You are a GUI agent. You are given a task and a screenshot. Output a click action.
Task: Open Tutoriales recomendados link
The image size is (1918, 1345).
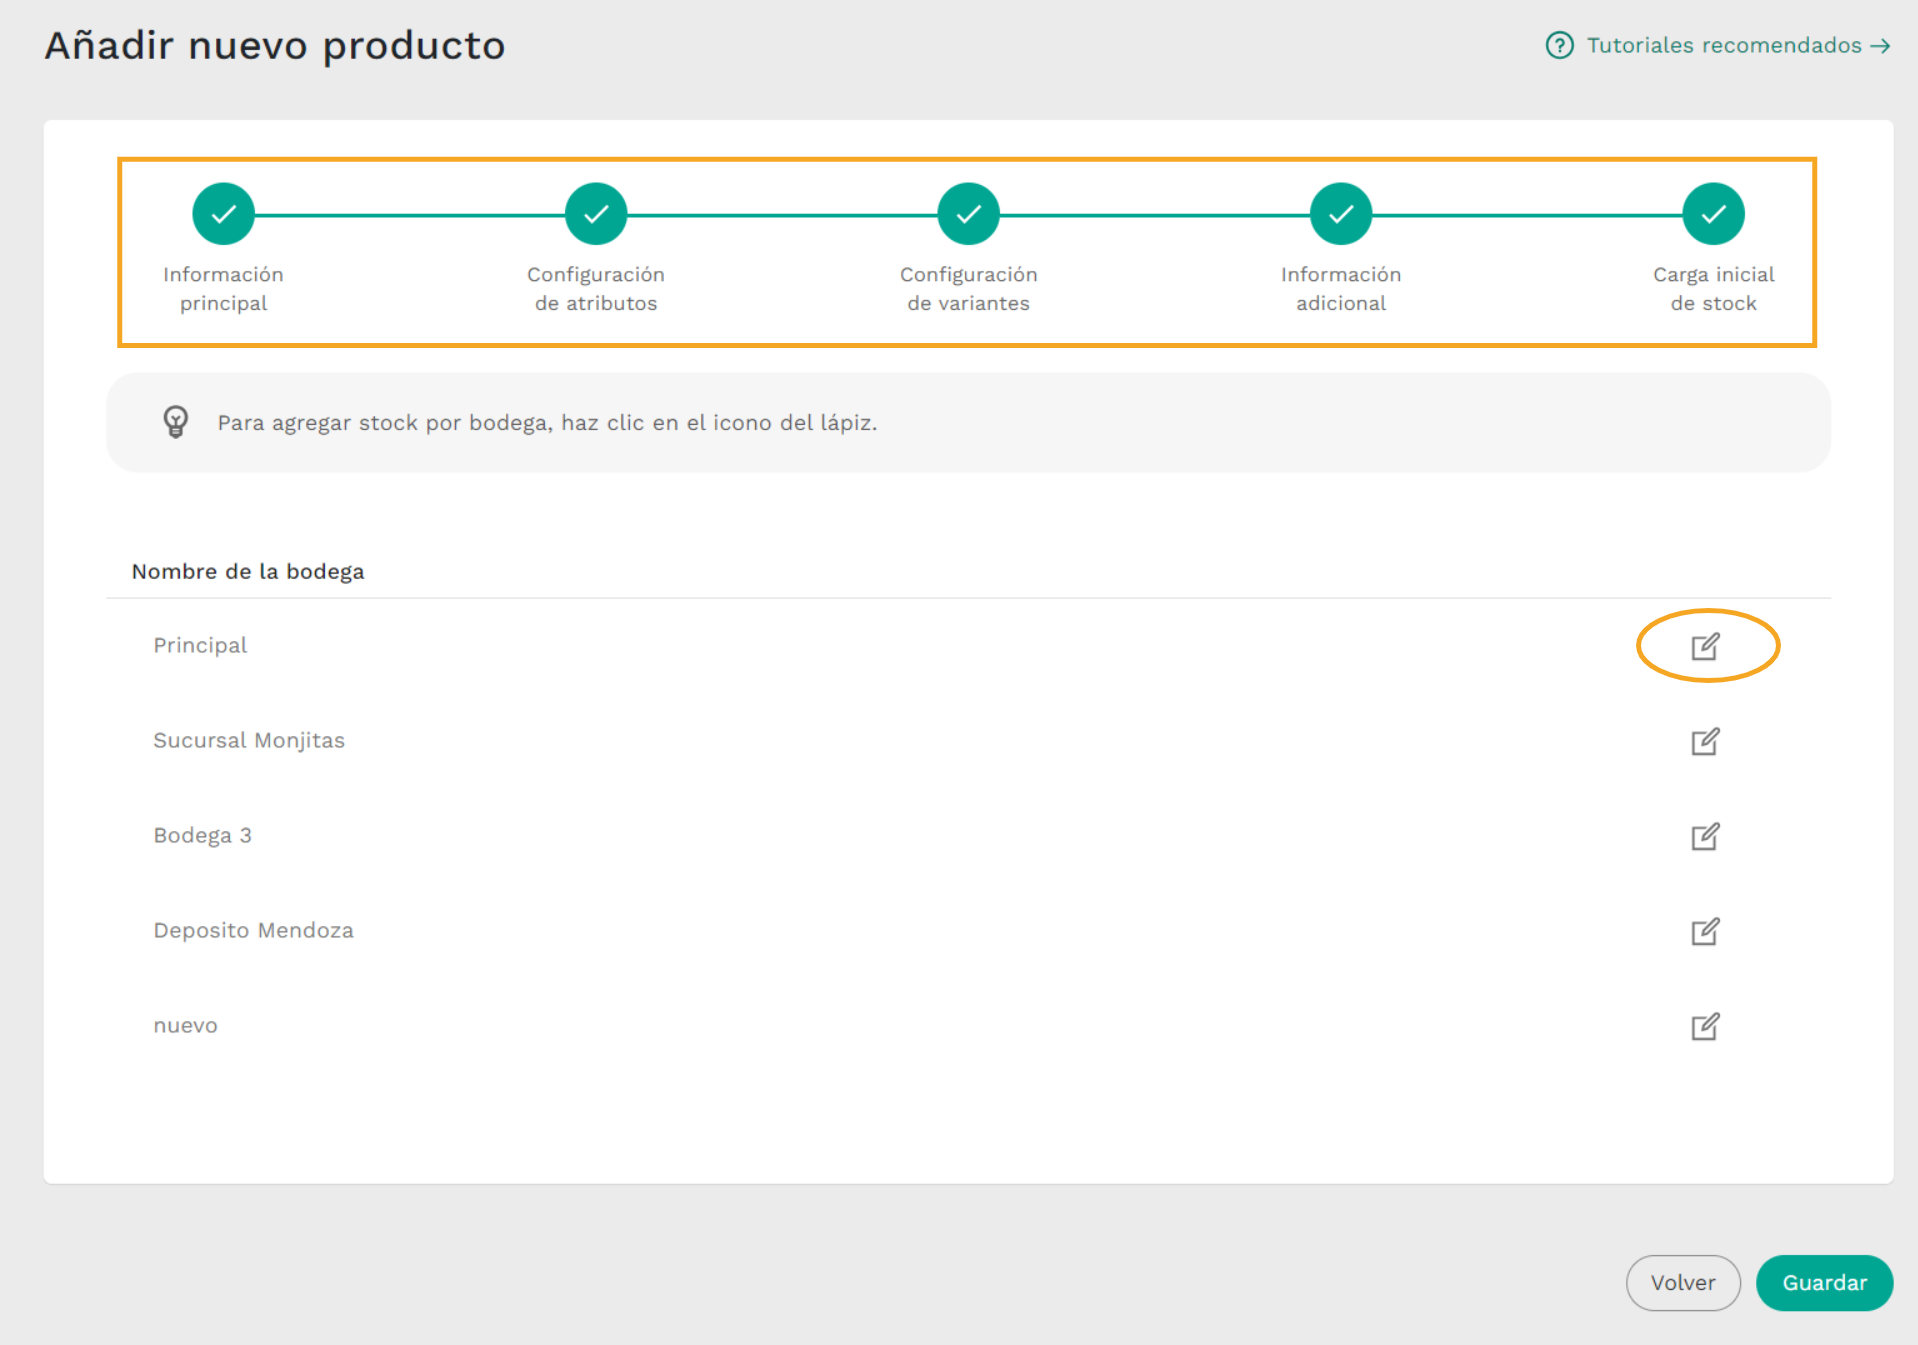(x=1738, y=45)
